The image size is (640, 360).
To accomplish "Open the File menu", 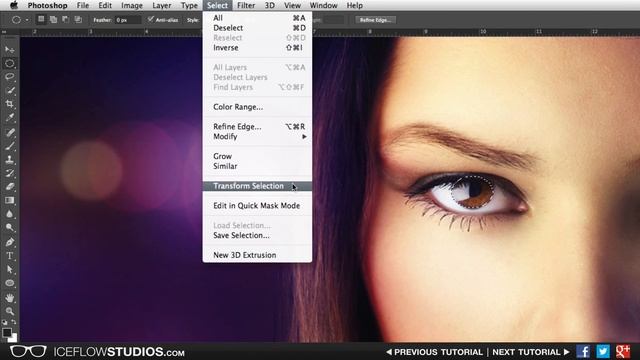I will point(83,5).
